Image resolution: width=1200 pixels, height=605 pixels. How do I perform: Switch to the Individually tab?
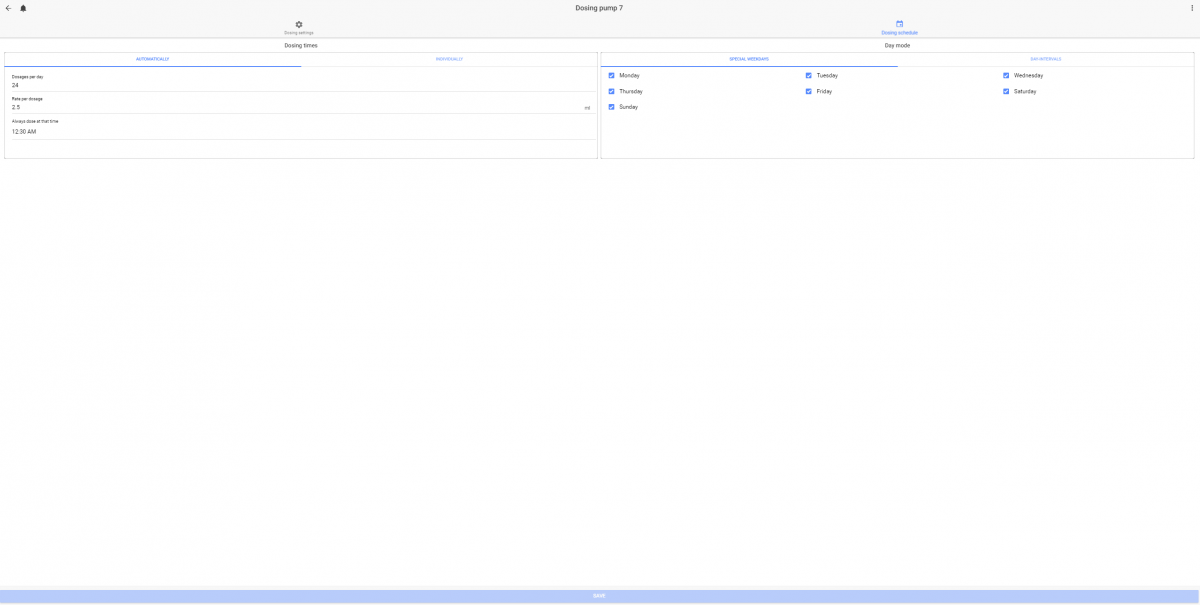(449, 59)
